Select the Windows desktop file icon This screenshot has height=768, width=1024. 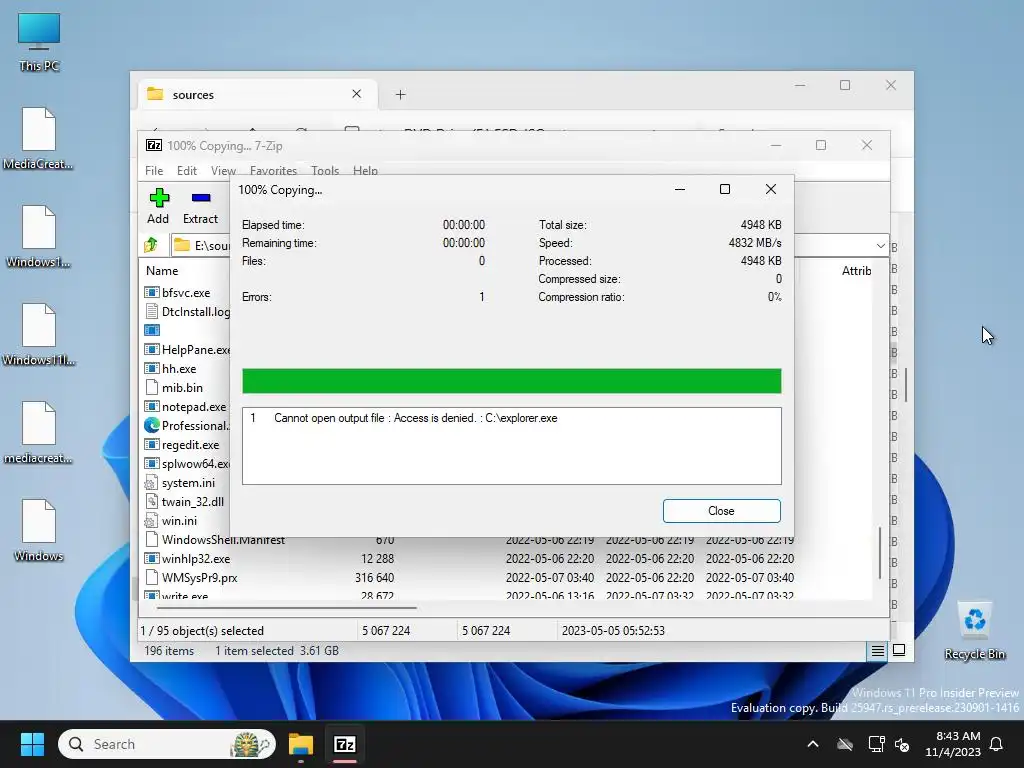coord(39,530)
